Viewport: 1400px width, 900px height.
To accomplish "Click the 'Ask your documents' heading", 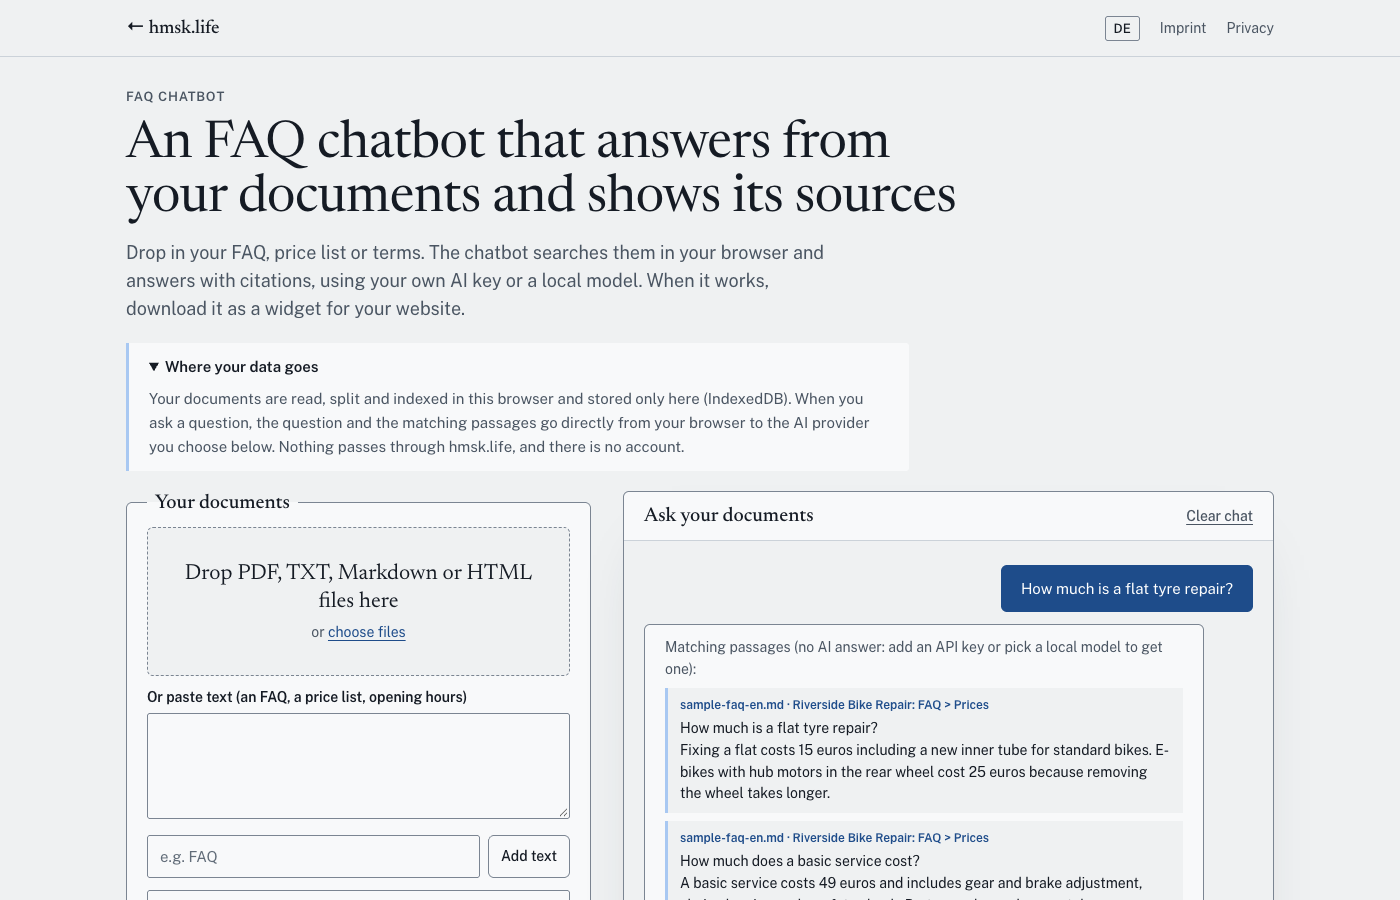I will click(728, 515).
